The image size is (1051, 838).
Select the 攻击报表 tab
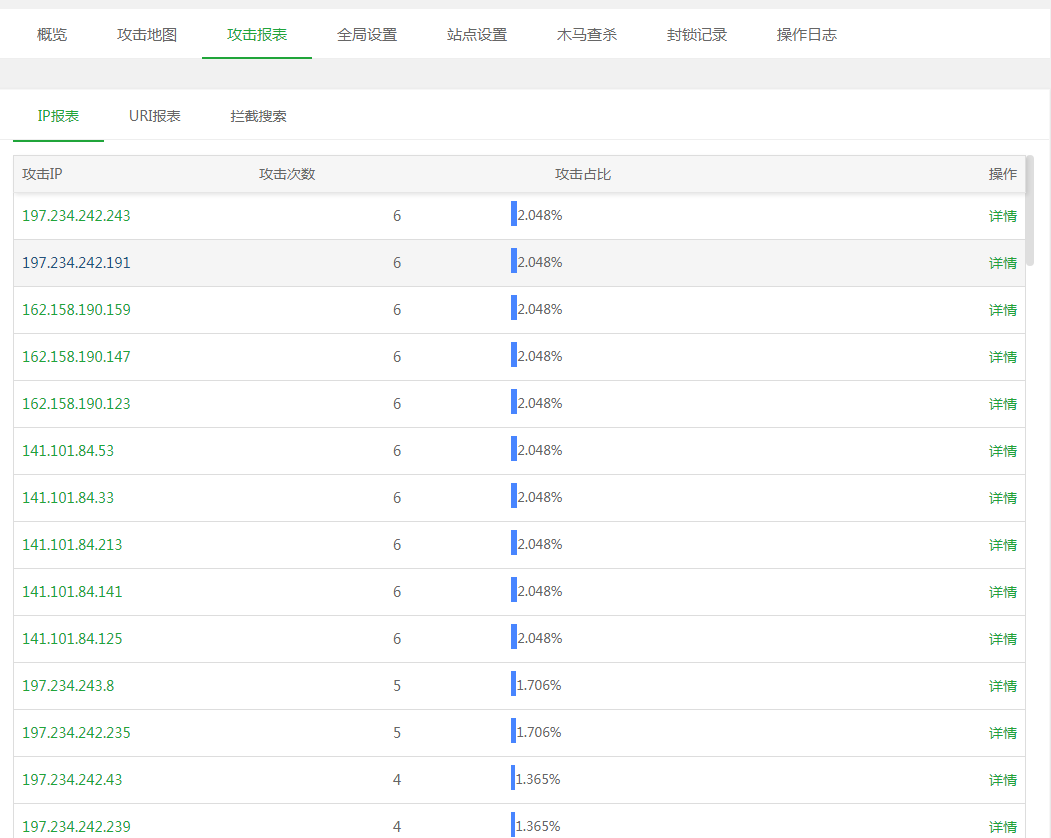pyautogui.click(x=257, y=35)
